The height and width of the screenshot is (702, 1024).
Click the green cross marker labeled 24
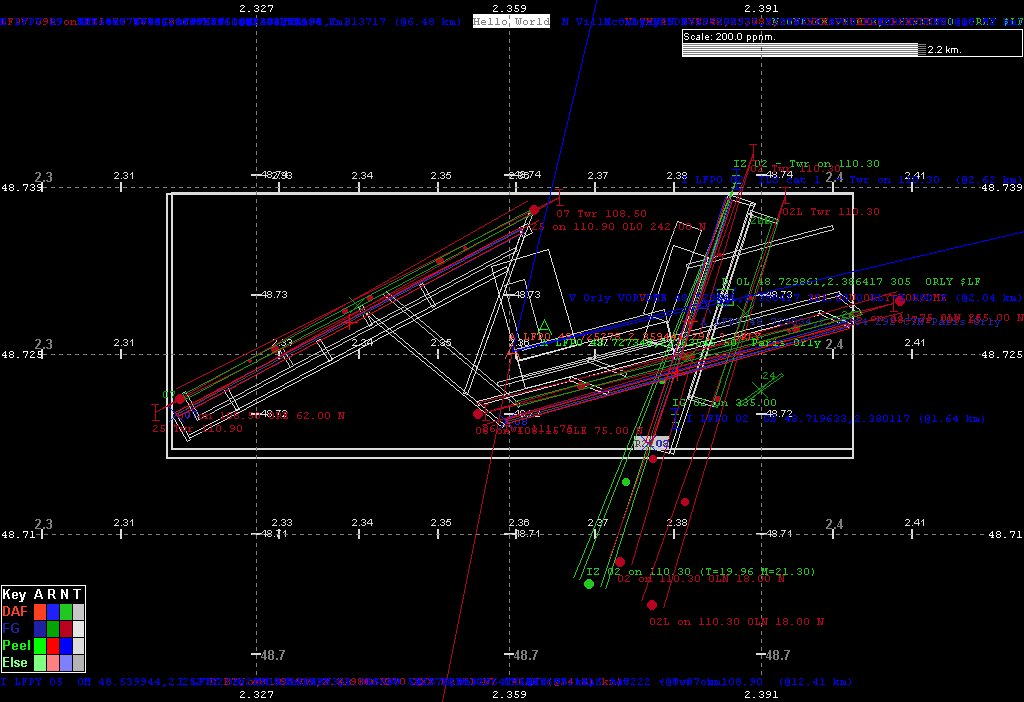coord(760,387)
